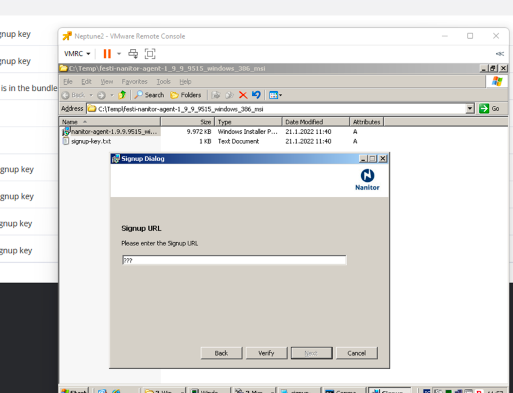
Task: Click the red Delete icon
Action: pos(243,95)
